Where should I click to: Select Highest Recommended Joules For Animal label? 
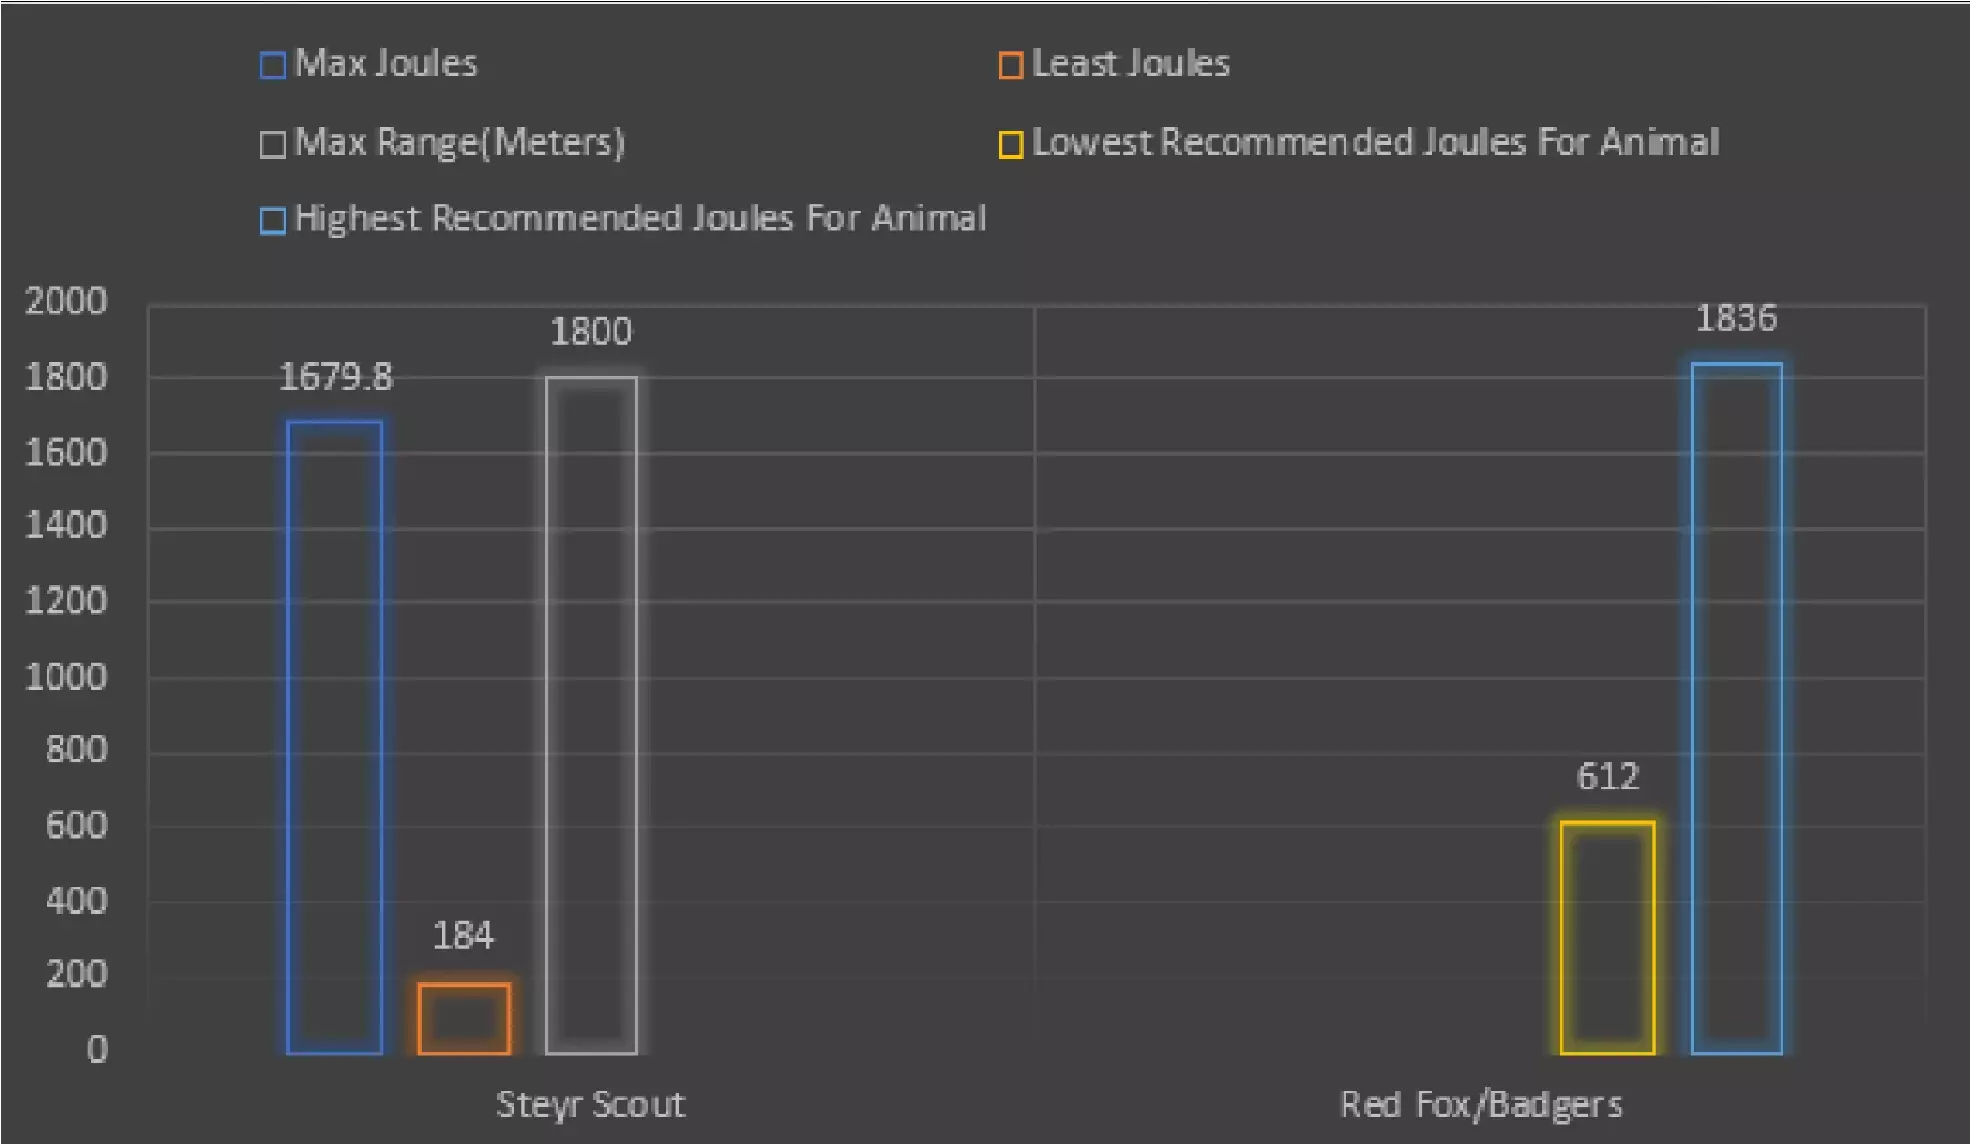(x=640, y=219)
